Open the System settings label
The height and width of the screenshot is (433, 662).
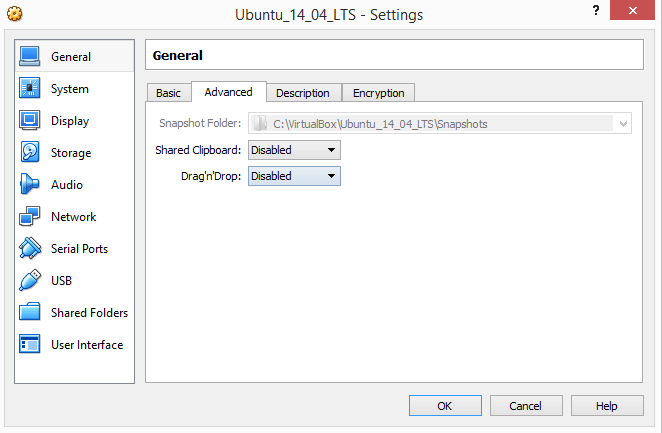click(70, 89)
